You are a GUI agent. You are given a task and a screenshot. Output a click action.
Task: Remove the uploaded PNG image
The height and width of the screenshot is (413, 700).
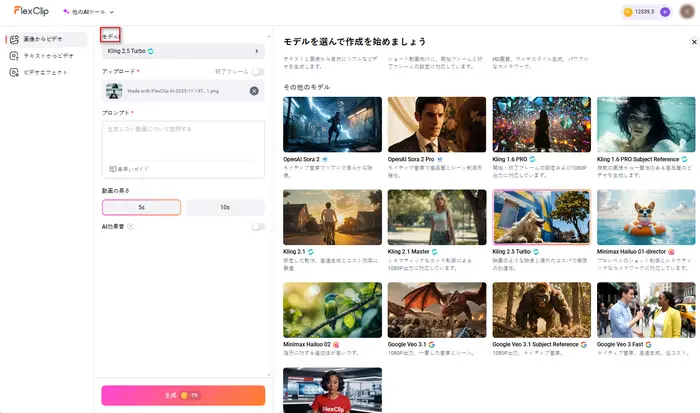point(254,91)
